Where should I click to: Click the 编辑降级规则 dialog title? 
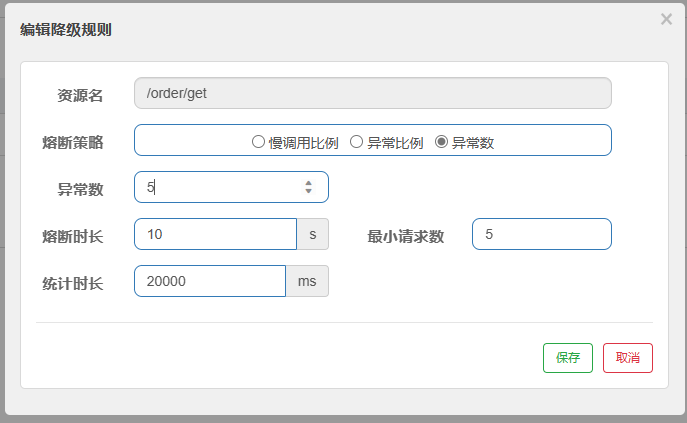[66, 30]
